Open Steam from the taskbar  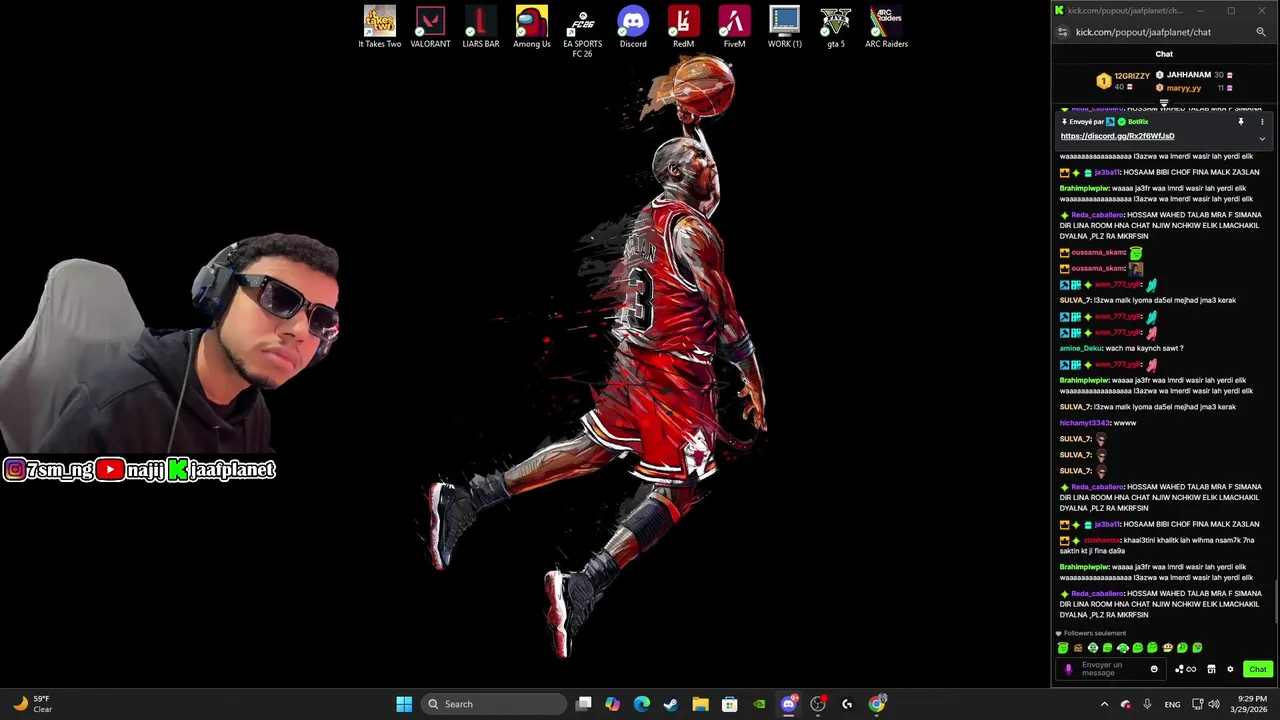pos(671,704)
